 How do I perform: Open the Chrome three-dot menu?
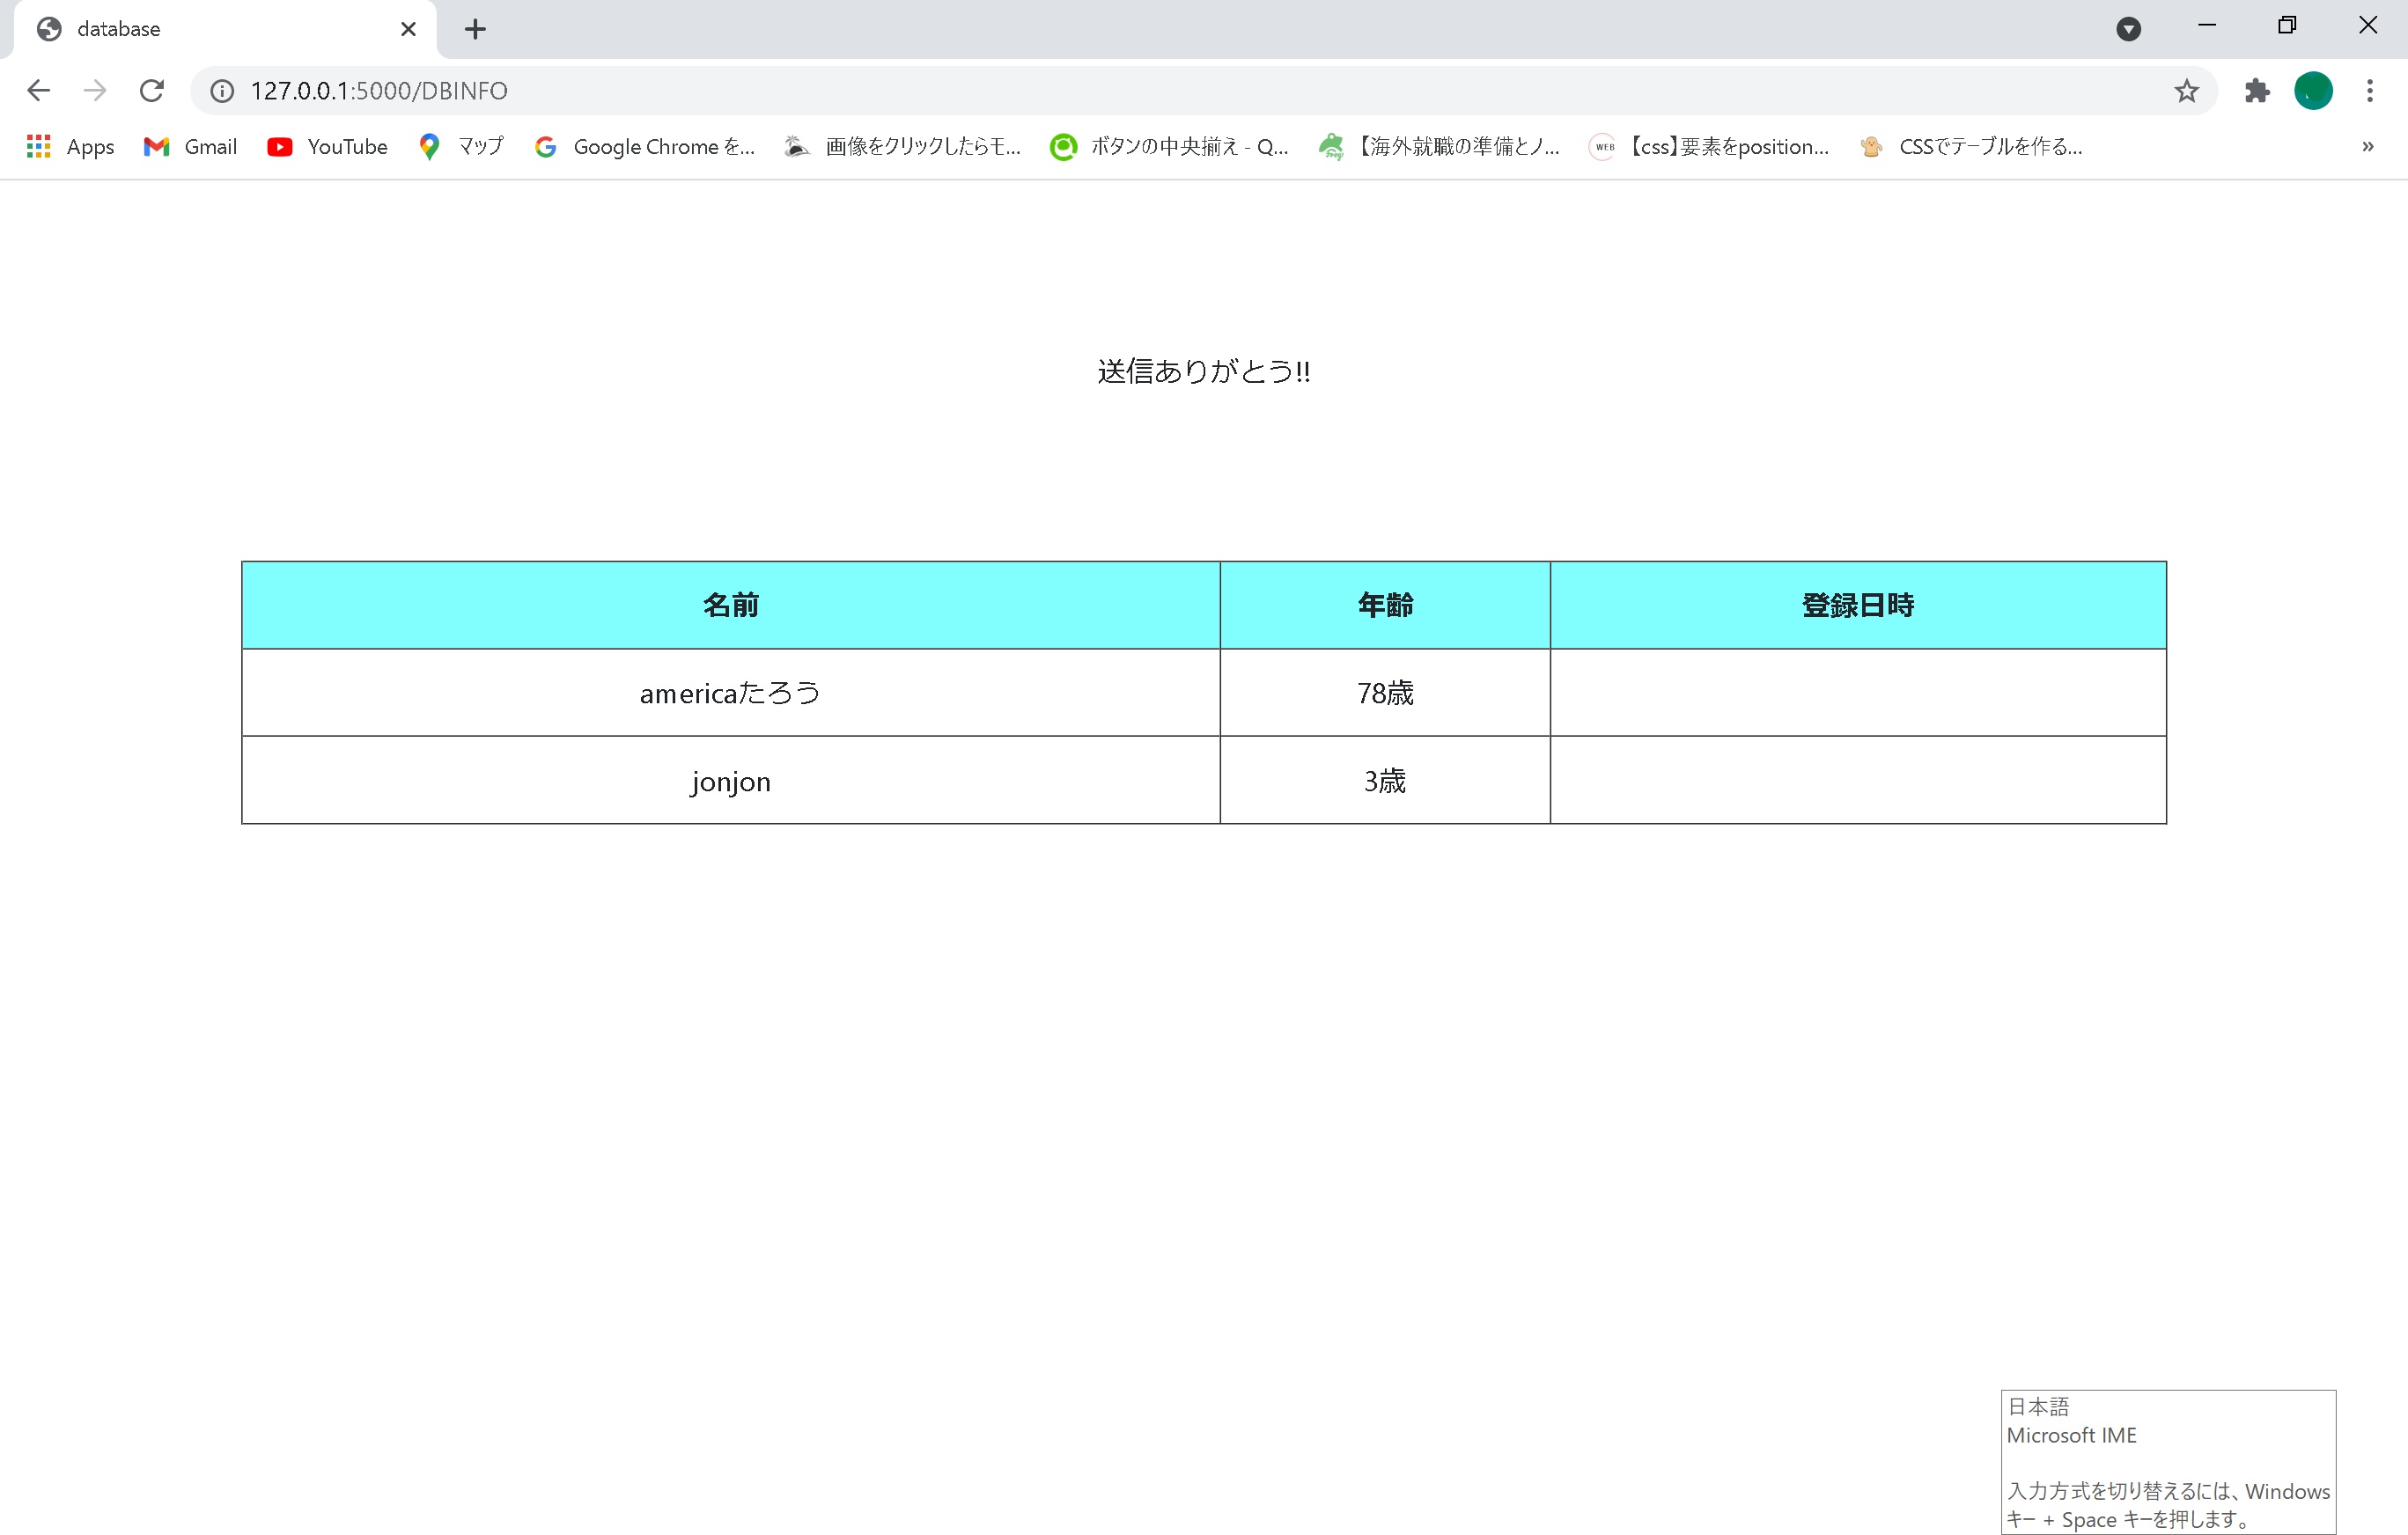[2369, 90]
